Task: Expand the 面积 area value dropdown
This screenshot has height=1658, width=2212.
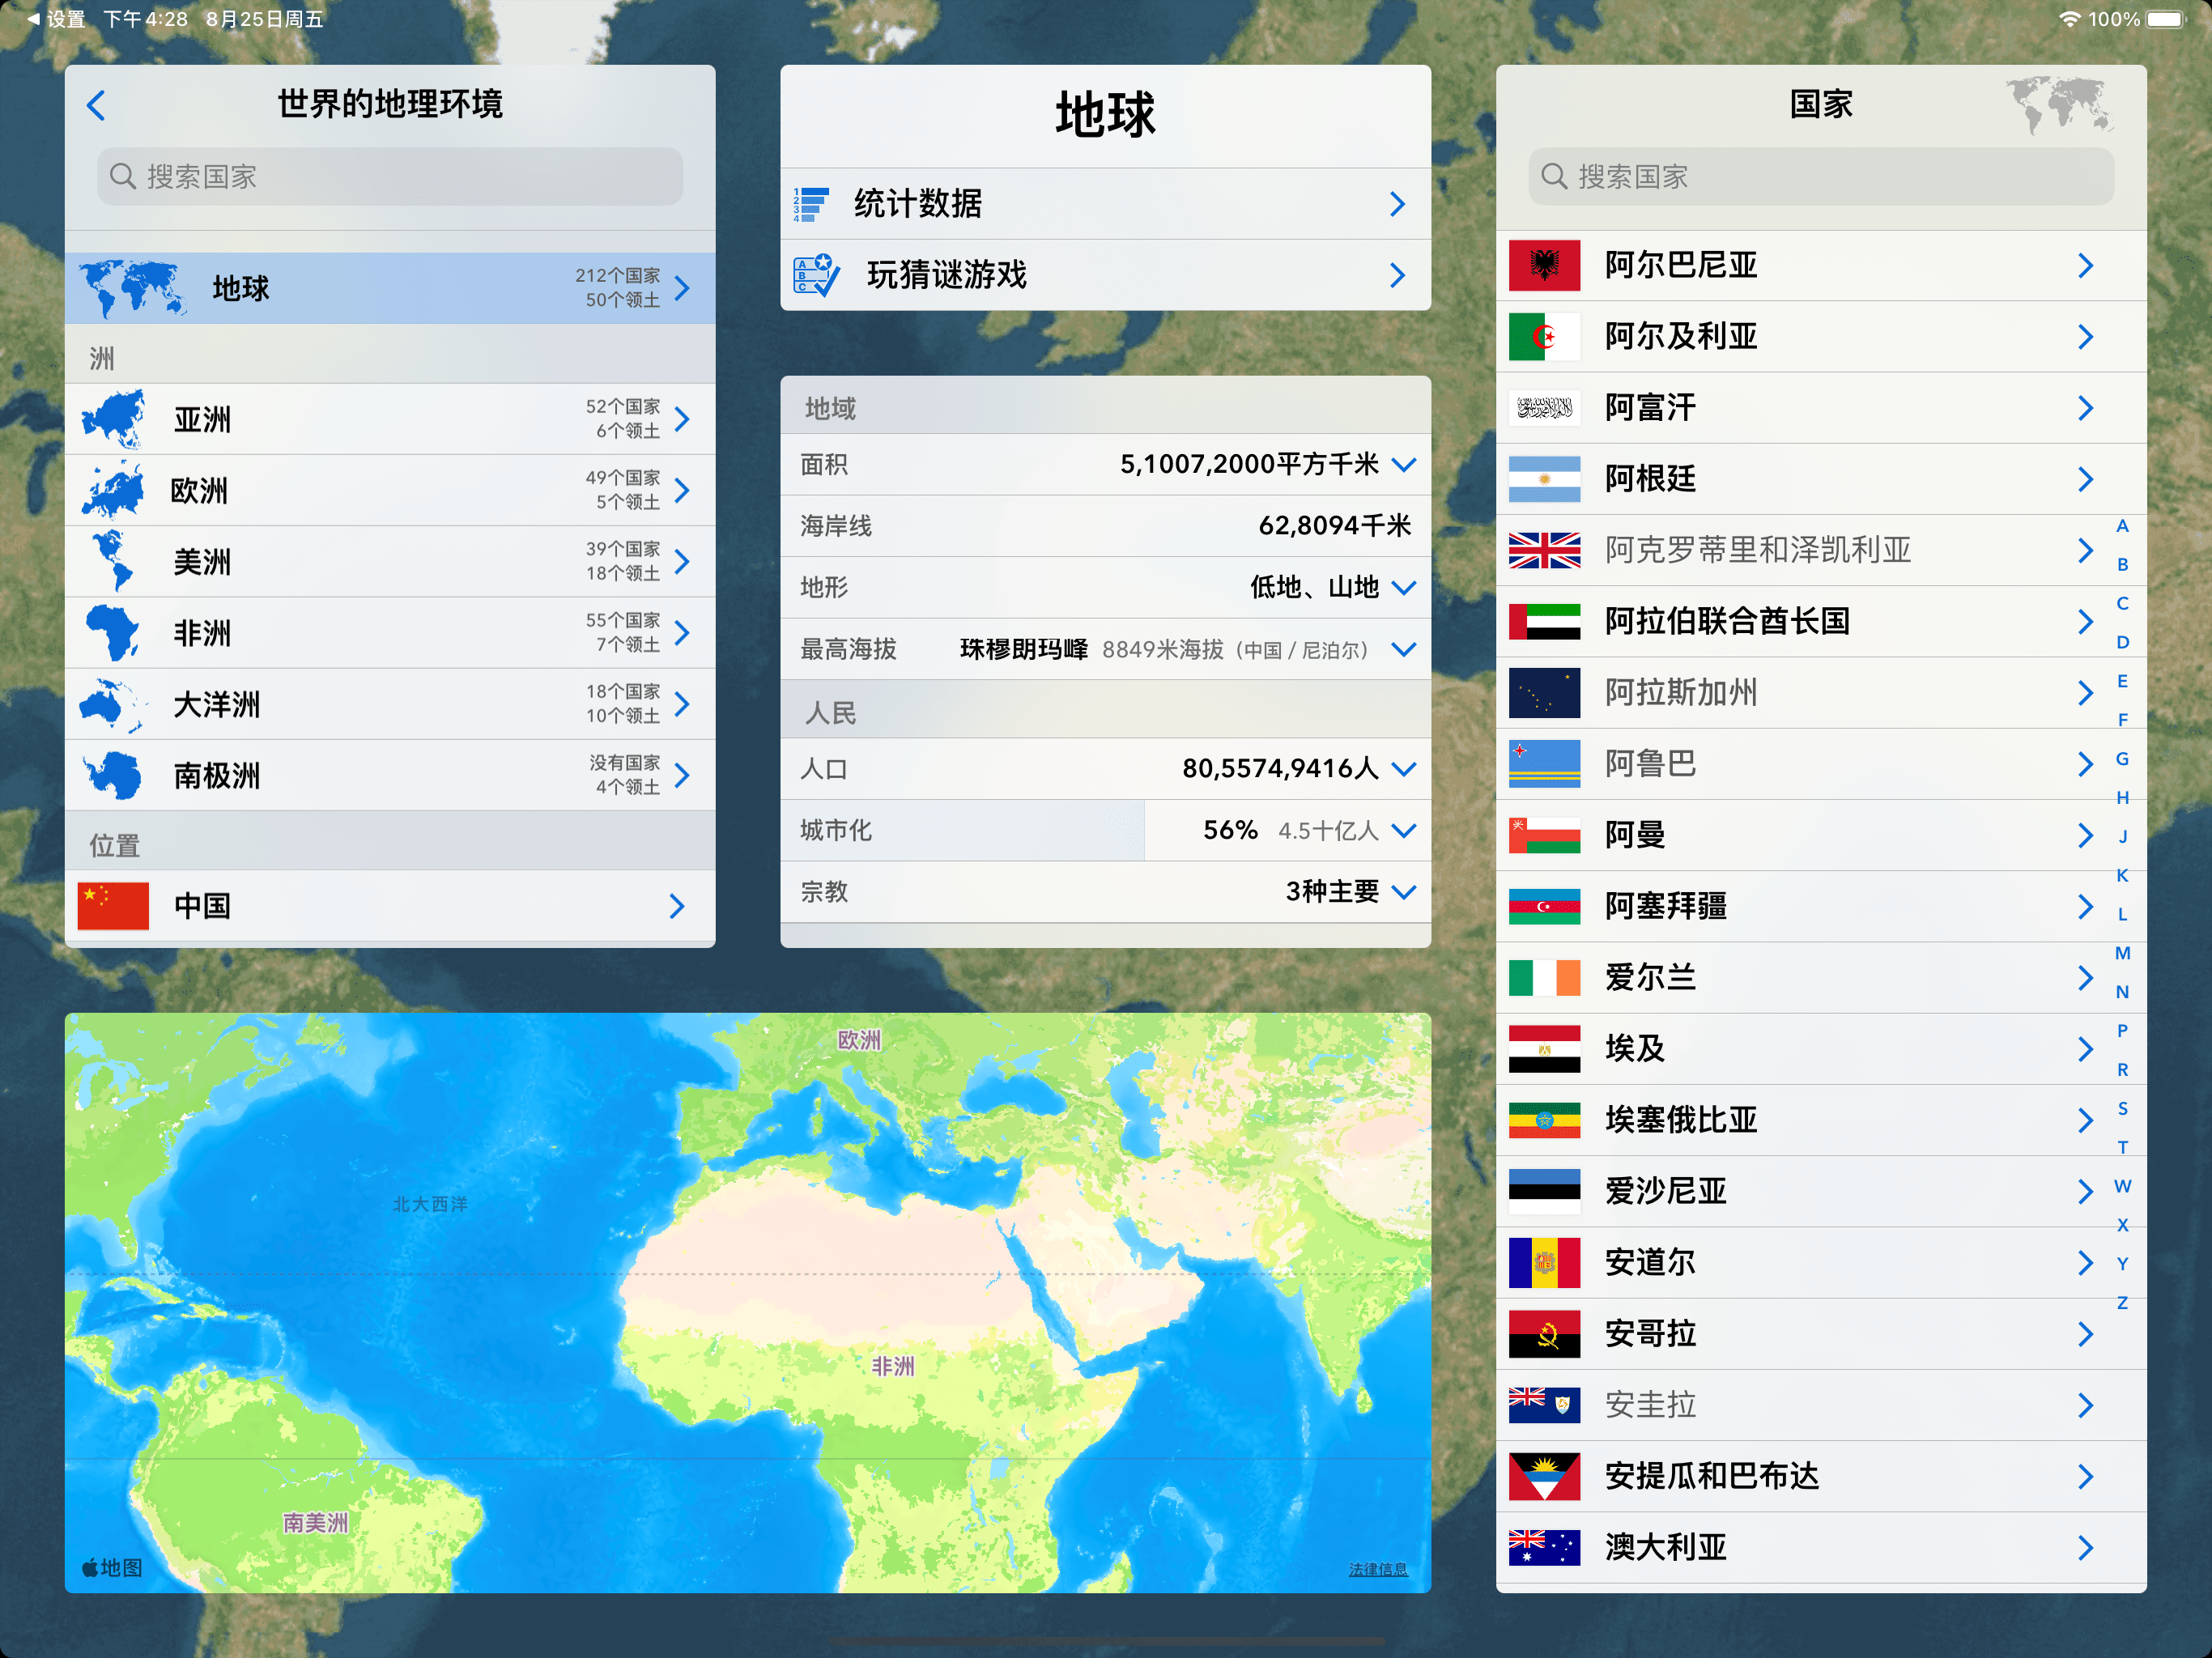Action: coord(1404,465)
